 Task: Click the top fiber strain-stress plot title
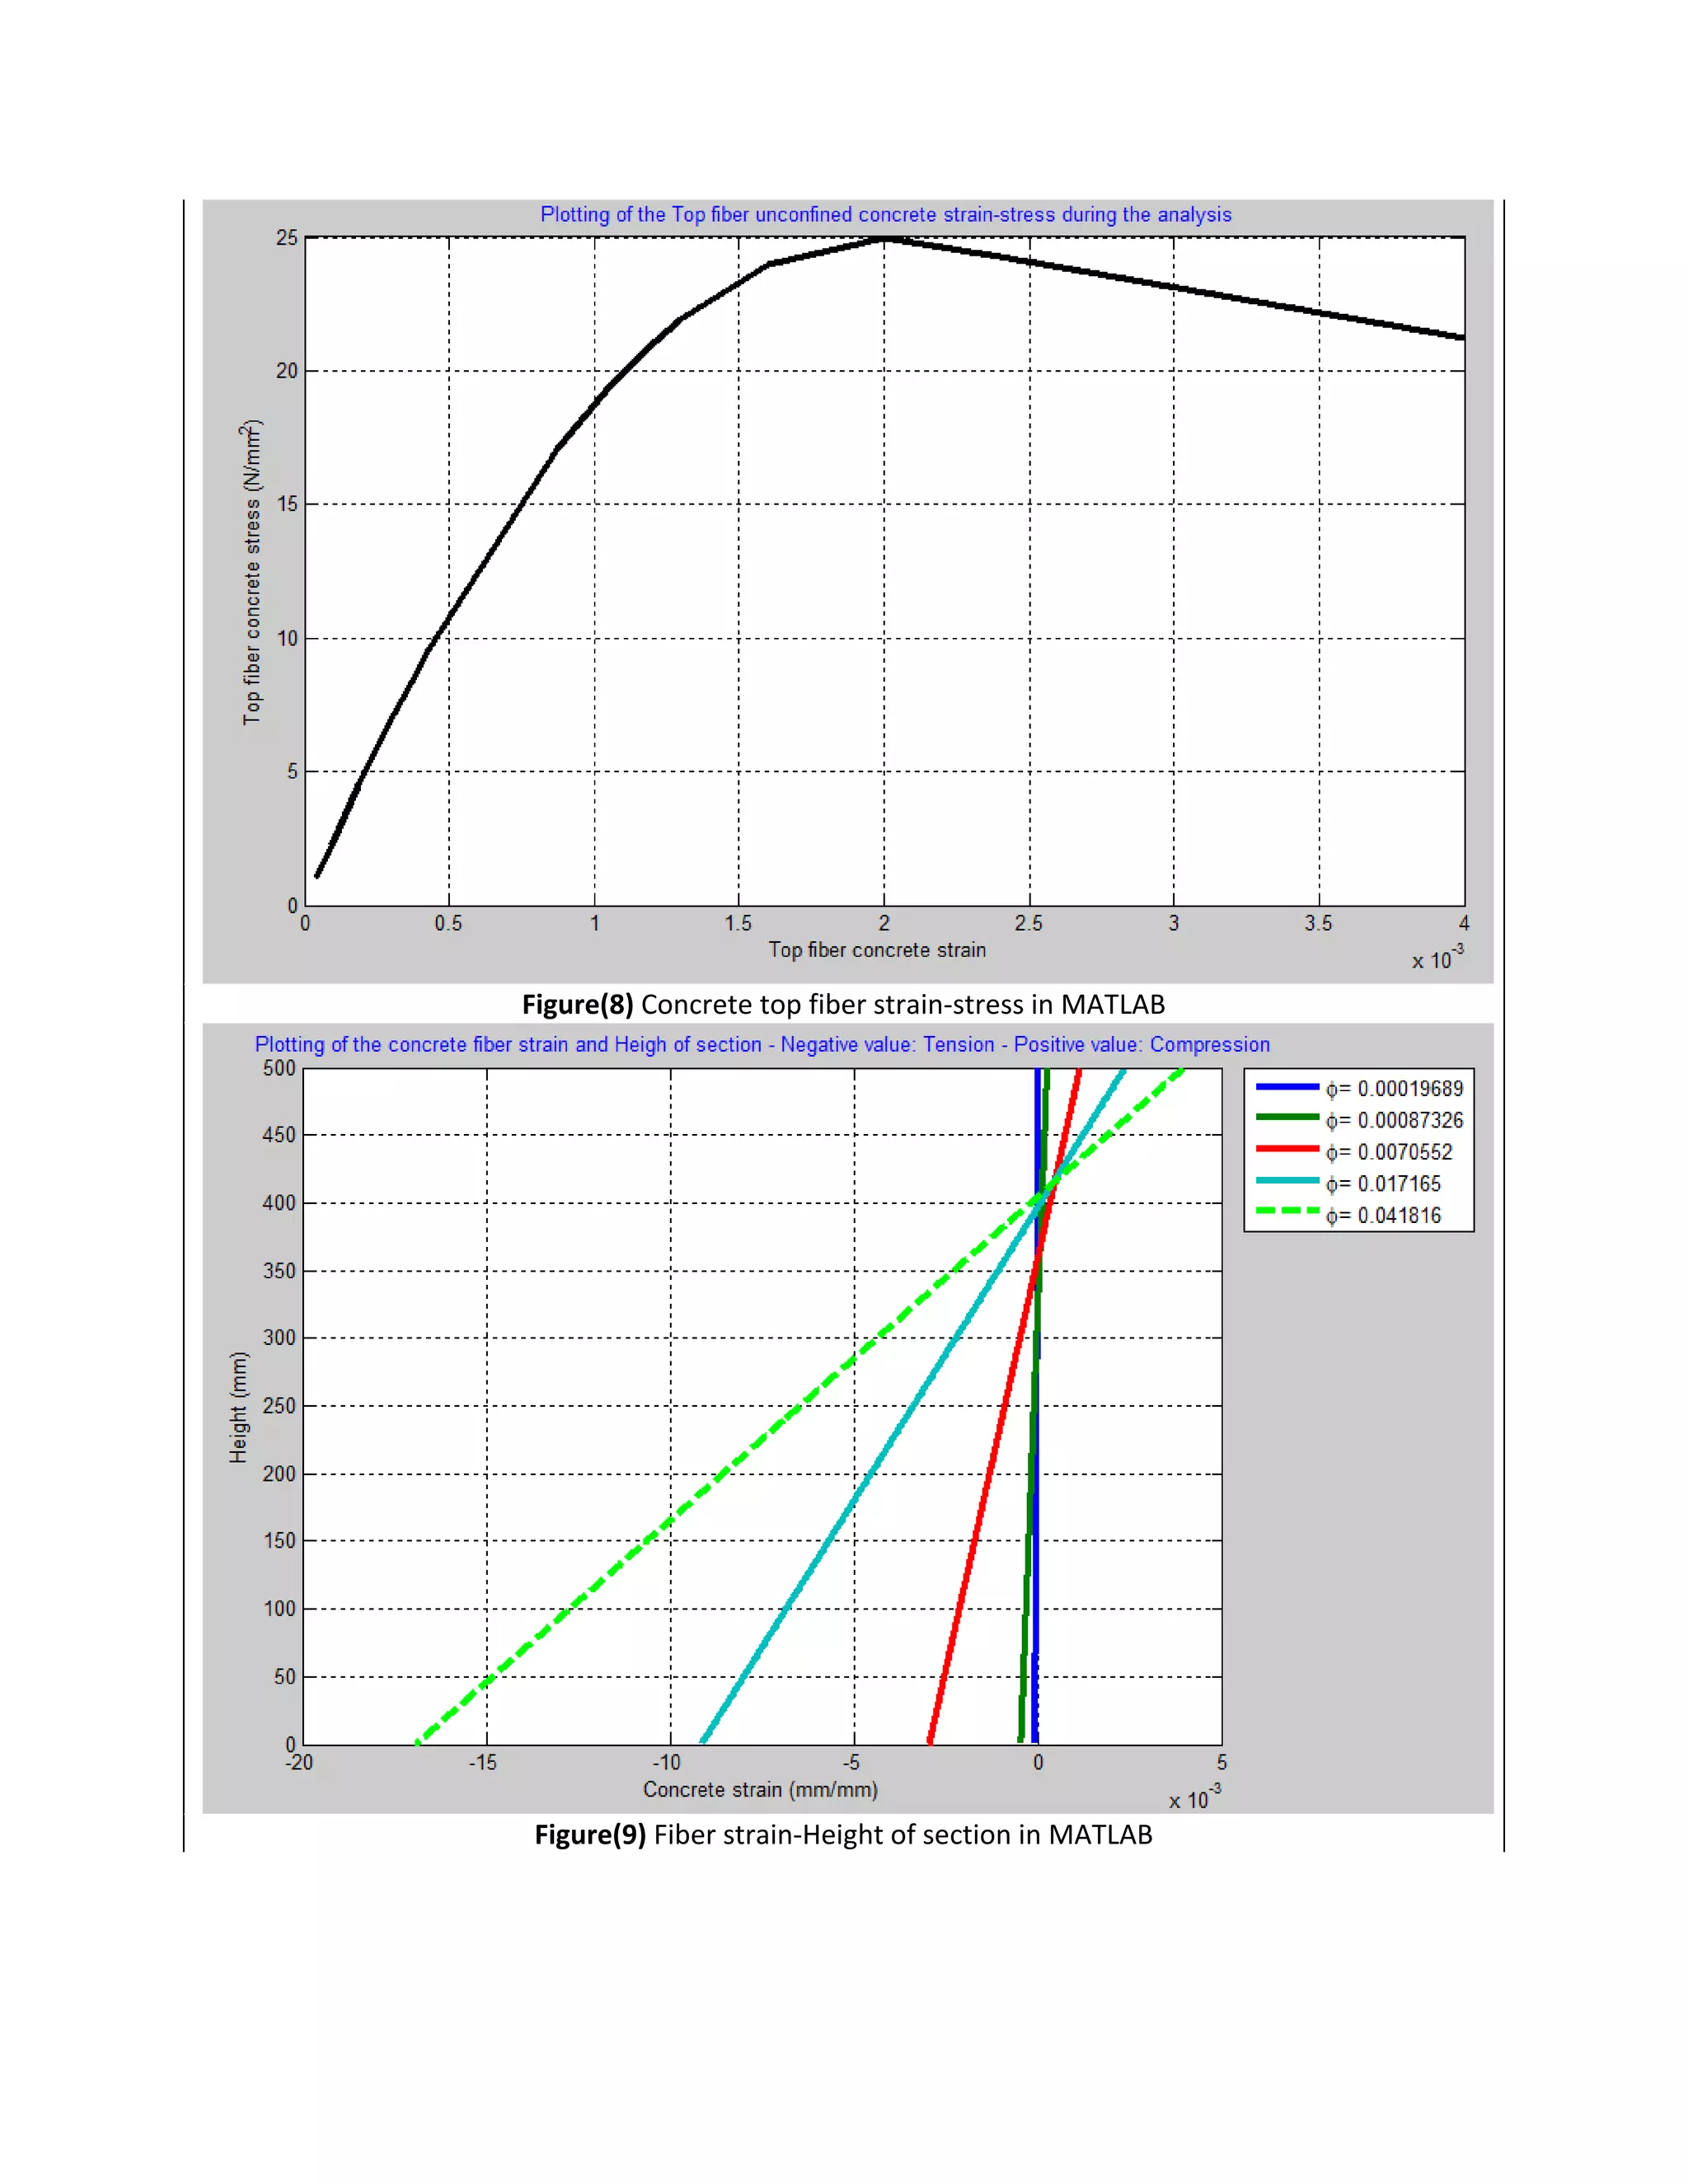[886, 215]
